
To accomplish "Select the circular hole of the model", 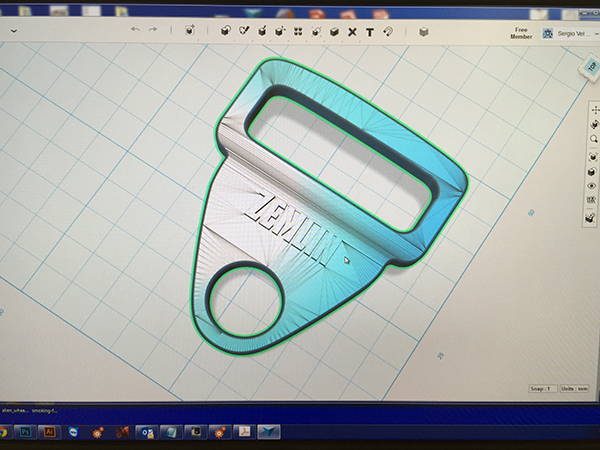I will 248,300.
